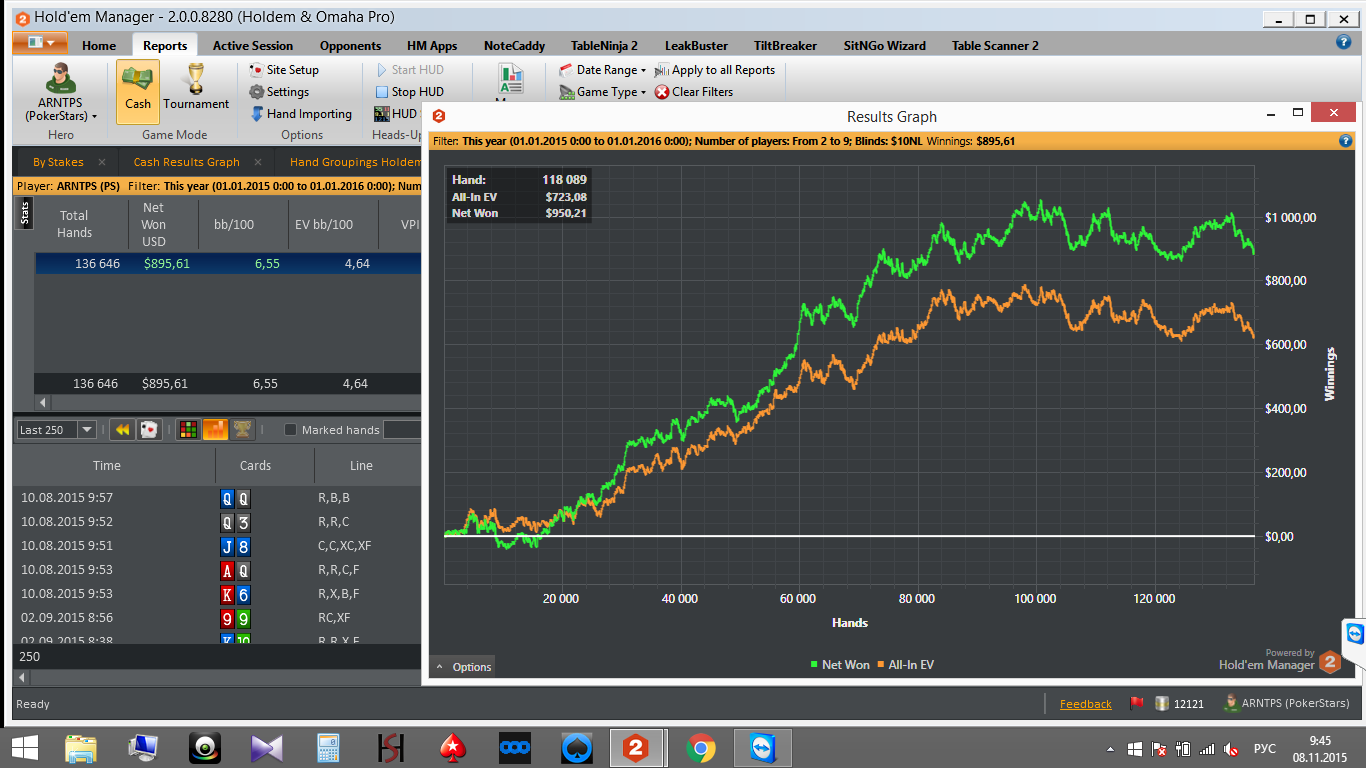Sort hands by the Cards column header
This screenshot has height=768, width=1366.
coord(255,465)
